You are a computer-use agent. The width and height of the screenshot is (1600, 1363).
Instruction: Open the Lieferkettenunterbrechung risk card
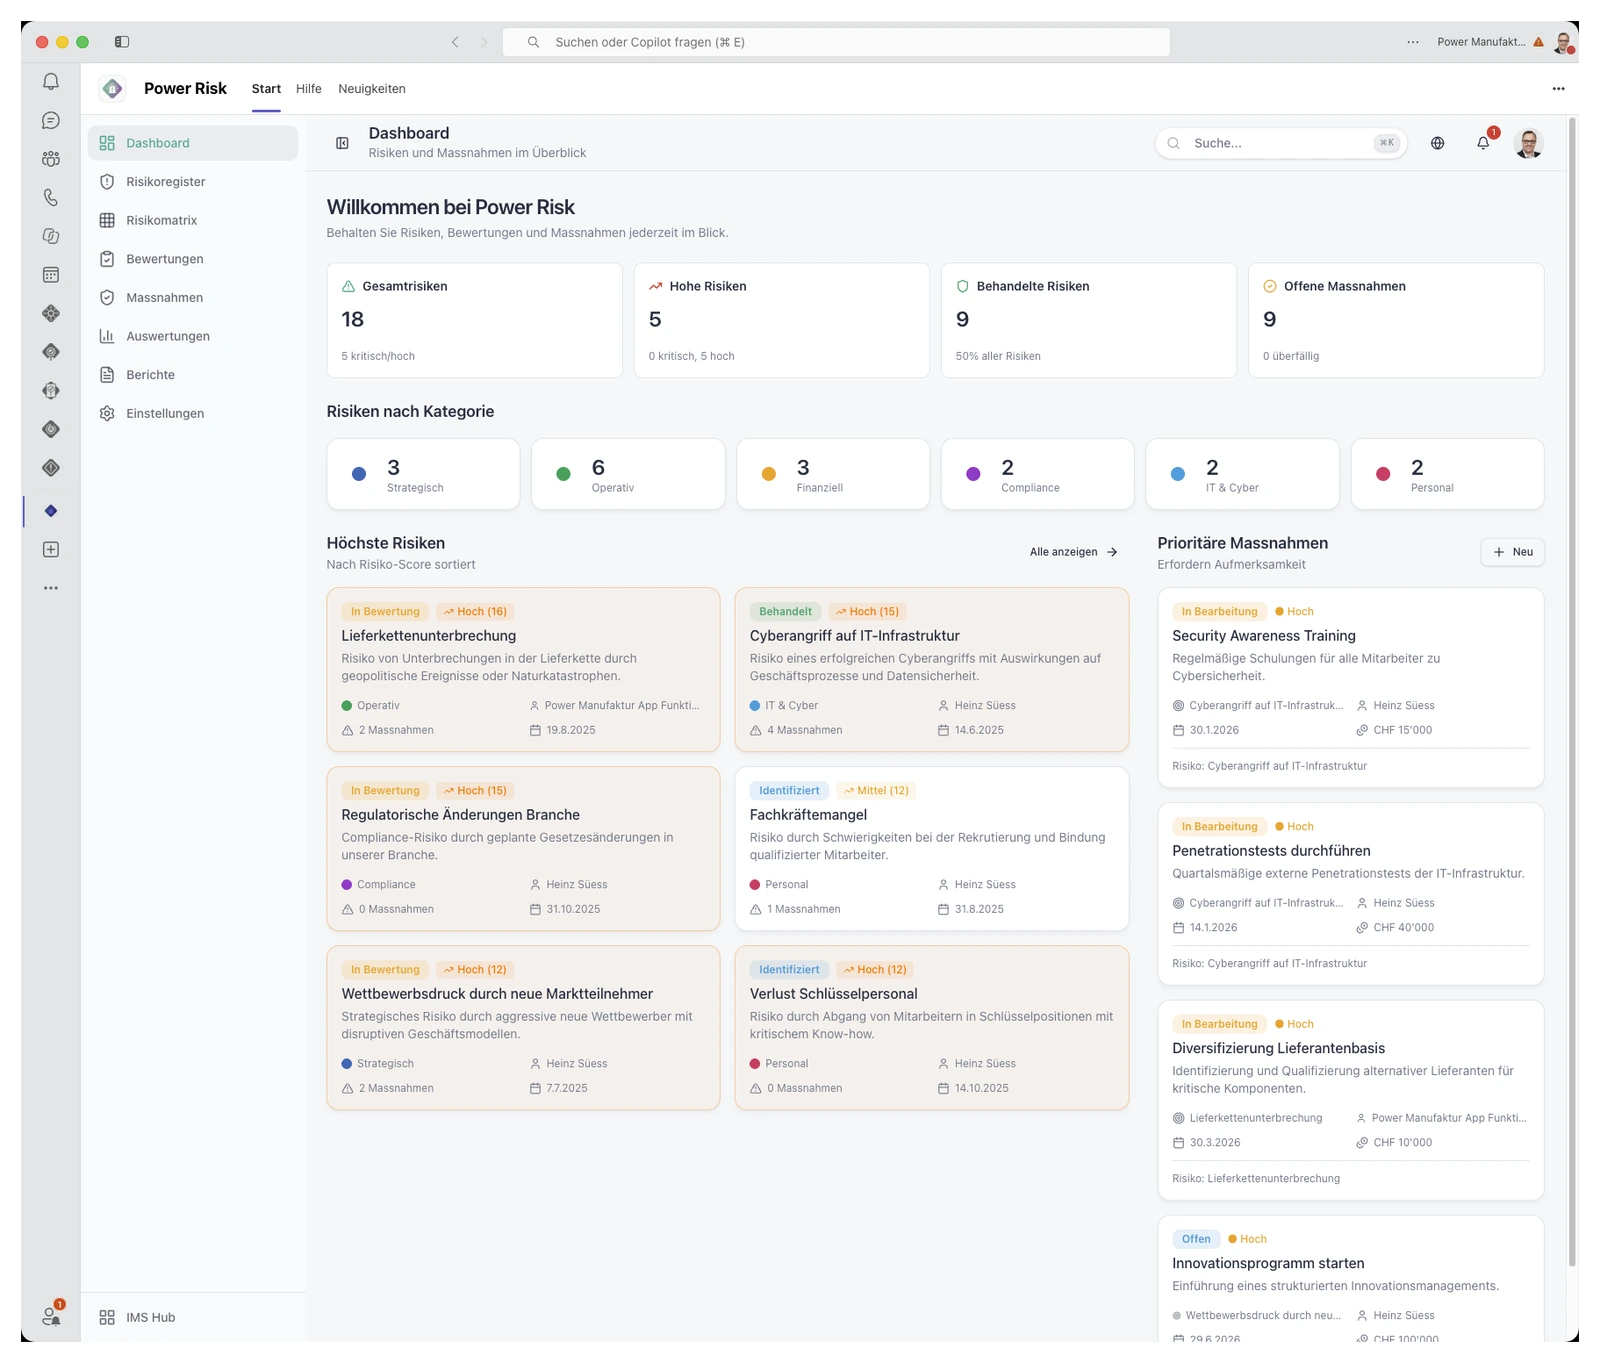[x=523, y=669]
